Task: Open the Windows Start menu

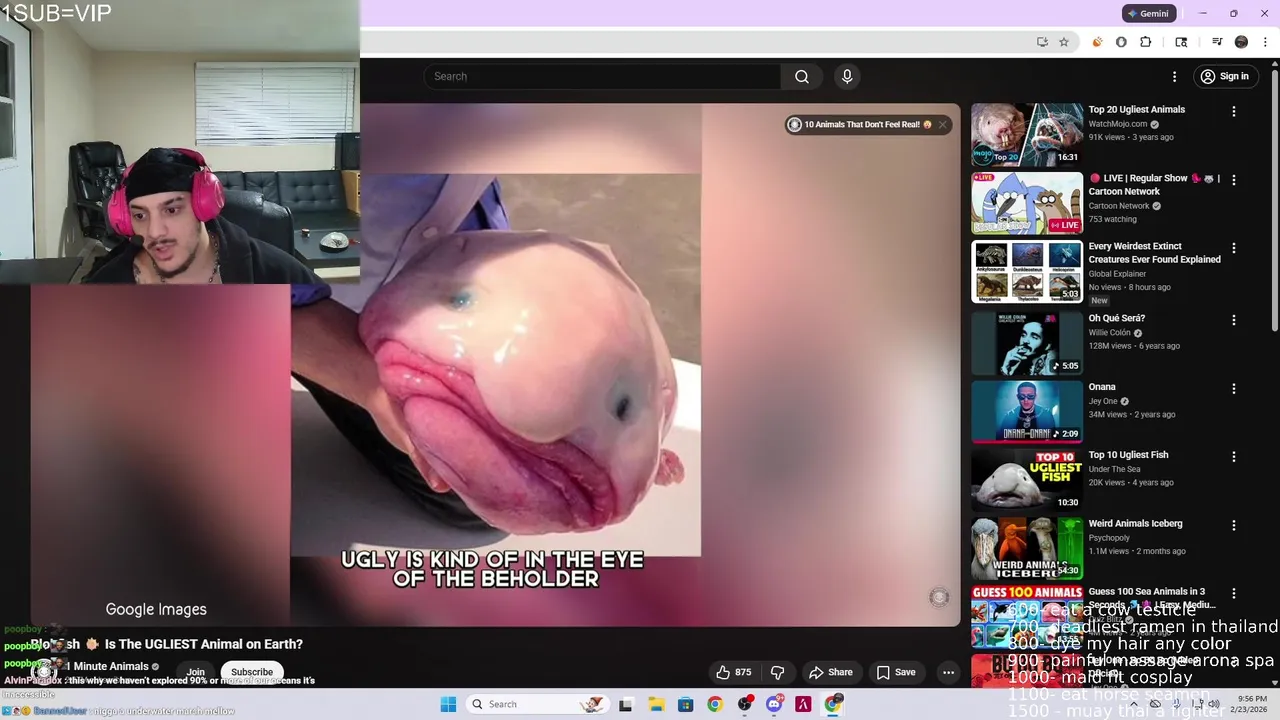Action: 449,704
